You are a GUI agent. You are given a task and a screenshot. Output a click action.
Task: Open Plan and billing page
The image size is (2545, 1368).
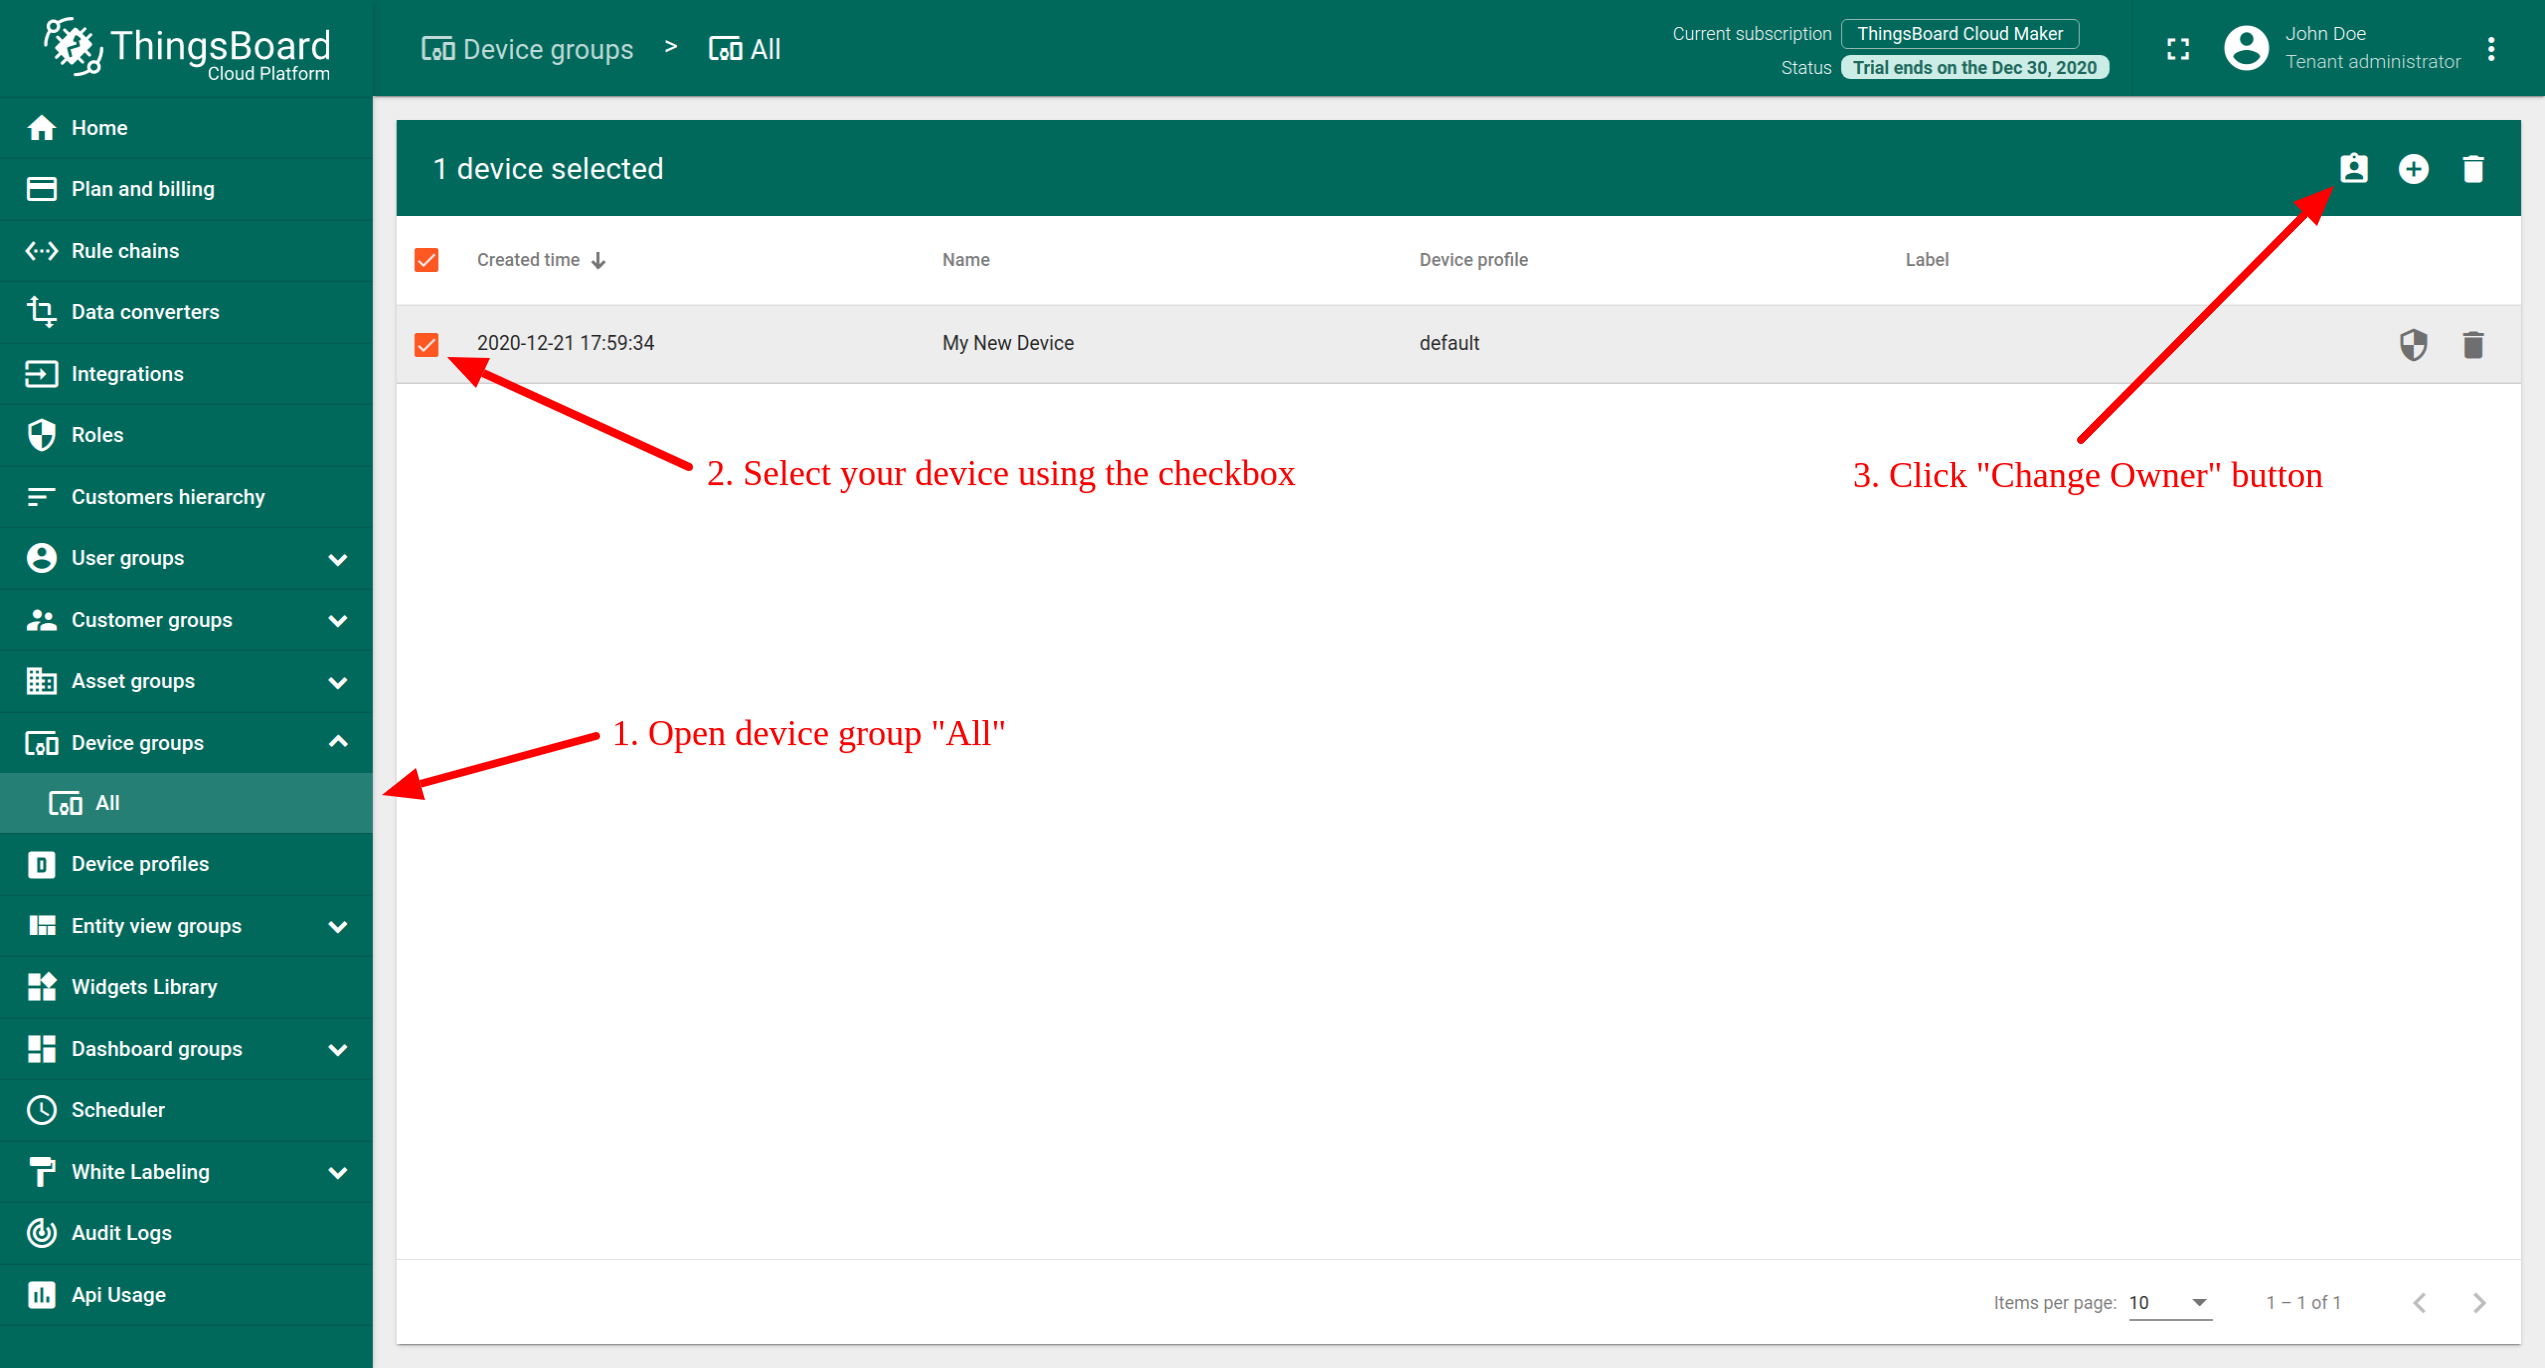tap(186, 189)
